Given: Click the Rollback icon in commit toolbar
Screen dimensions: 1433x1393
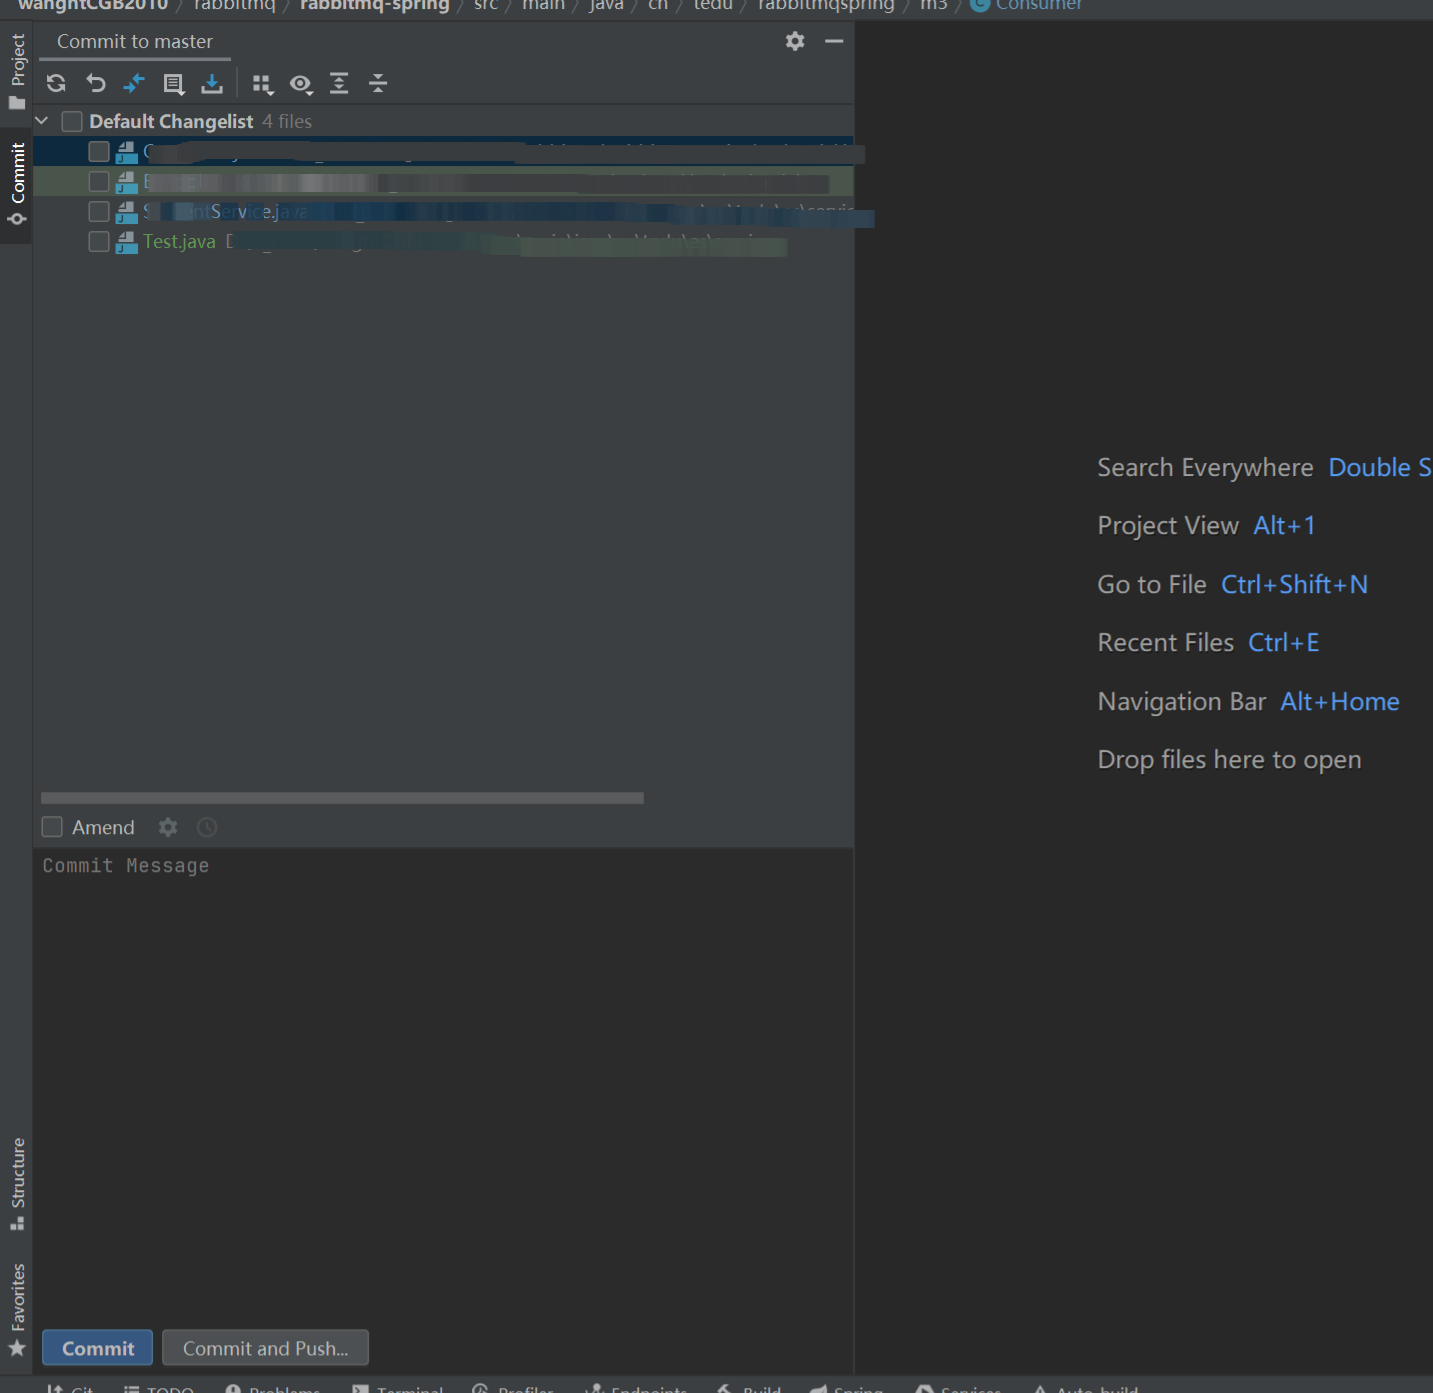Looking at the screenshot, I should [x=95, y=83].
